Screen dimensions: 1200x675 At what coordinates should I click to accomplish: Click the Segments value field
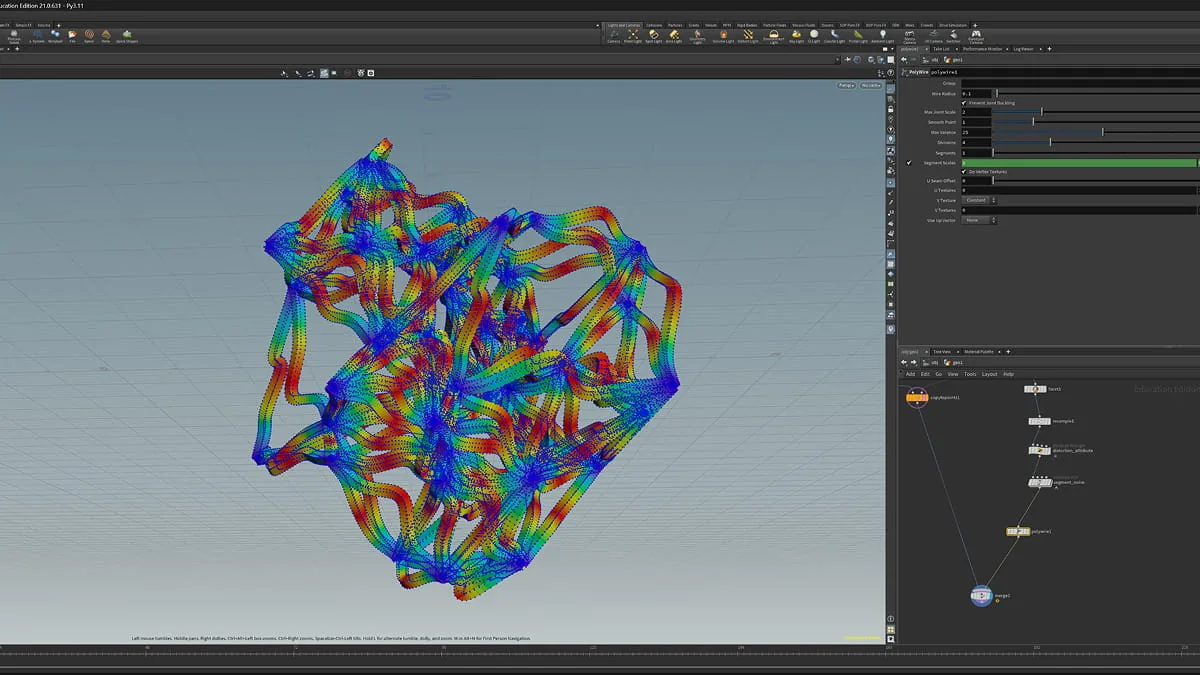pyautogui.click(x=977, y=152)
